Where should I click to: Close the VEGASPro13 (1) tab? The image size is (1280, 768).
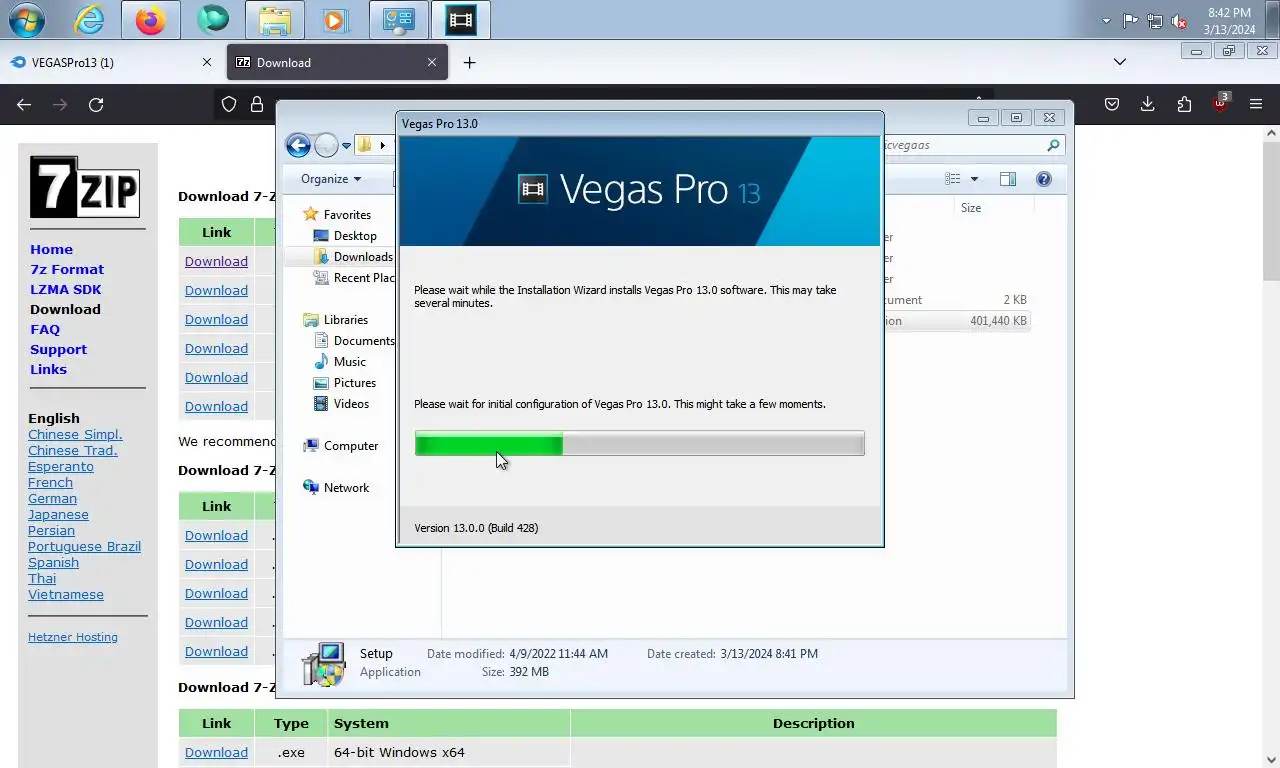[207, 62]
